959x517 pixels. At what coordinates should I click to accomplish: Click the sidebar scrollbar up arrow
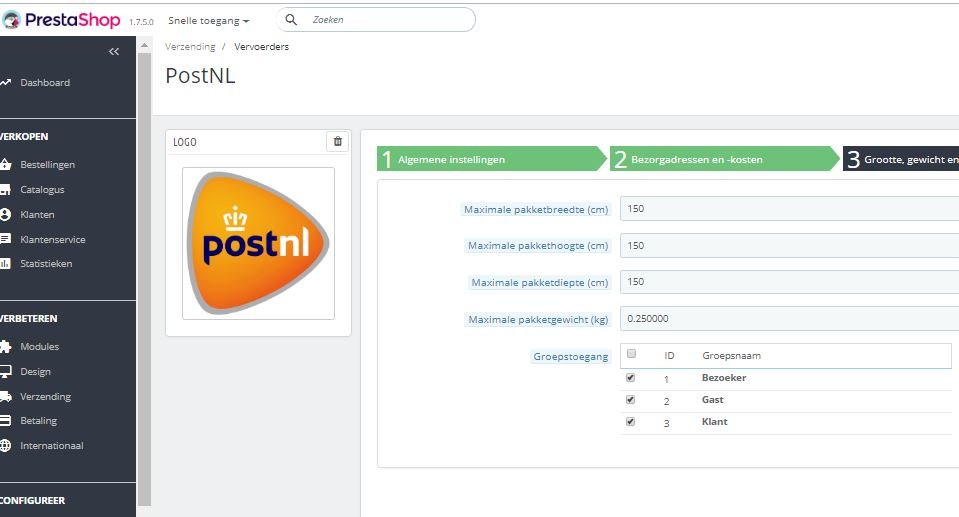(144, 45)
